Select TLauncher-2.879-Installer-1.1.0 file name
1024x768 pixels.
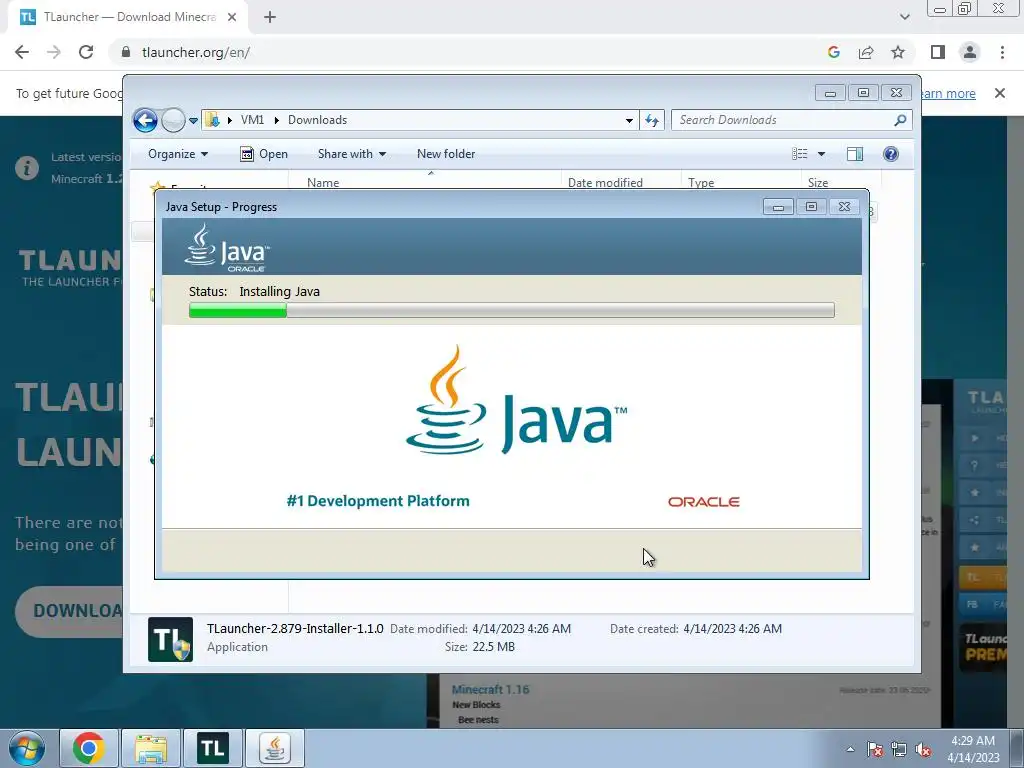(x=295, y=629)
